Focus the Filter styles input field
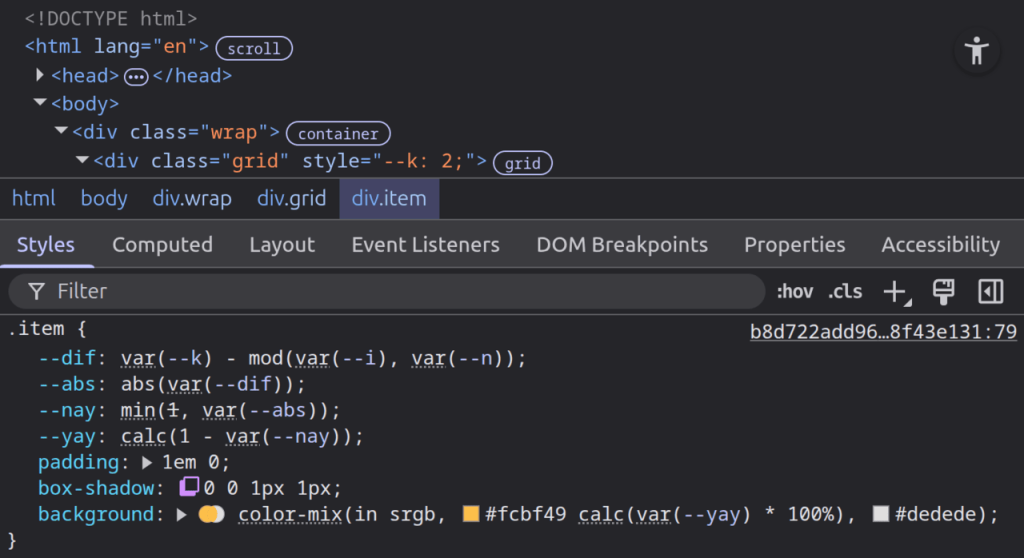 387,291
